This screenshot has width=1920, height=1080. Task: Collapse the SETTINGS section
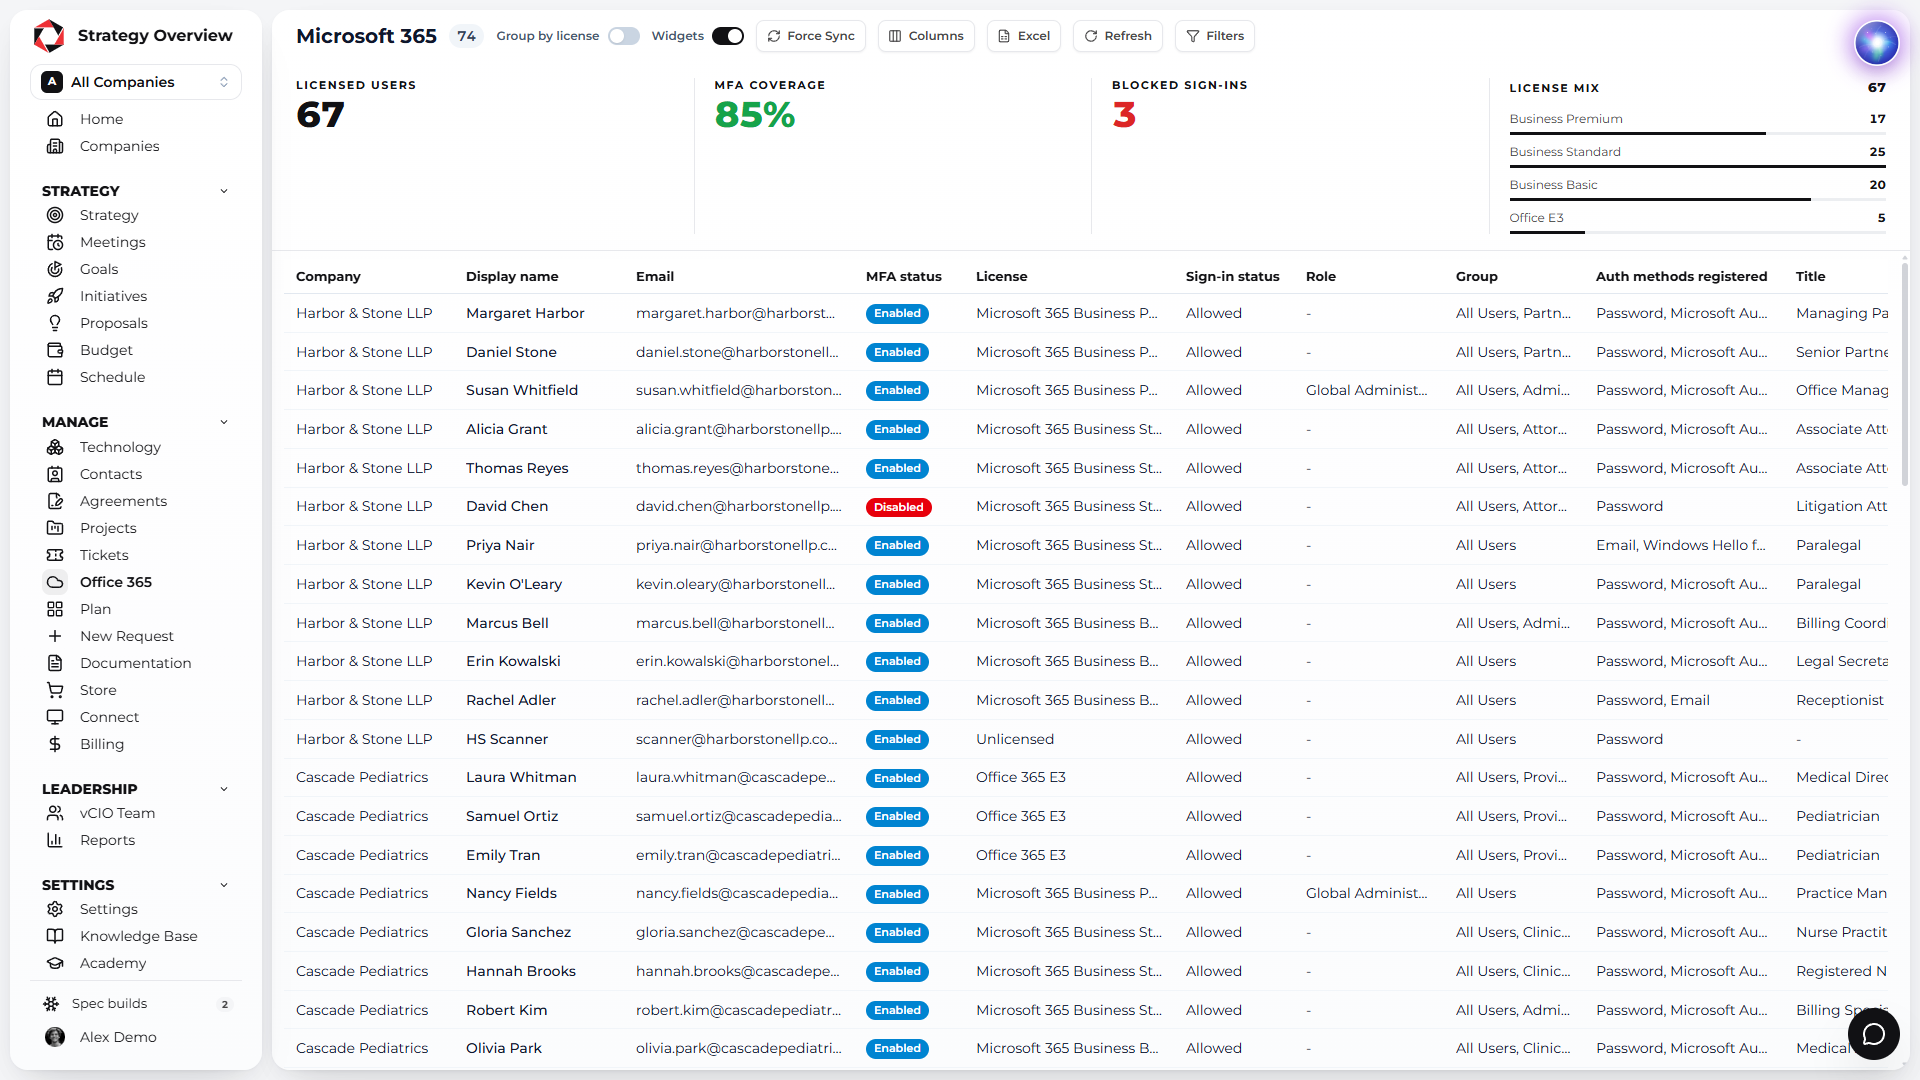click(x=224, y=885)
